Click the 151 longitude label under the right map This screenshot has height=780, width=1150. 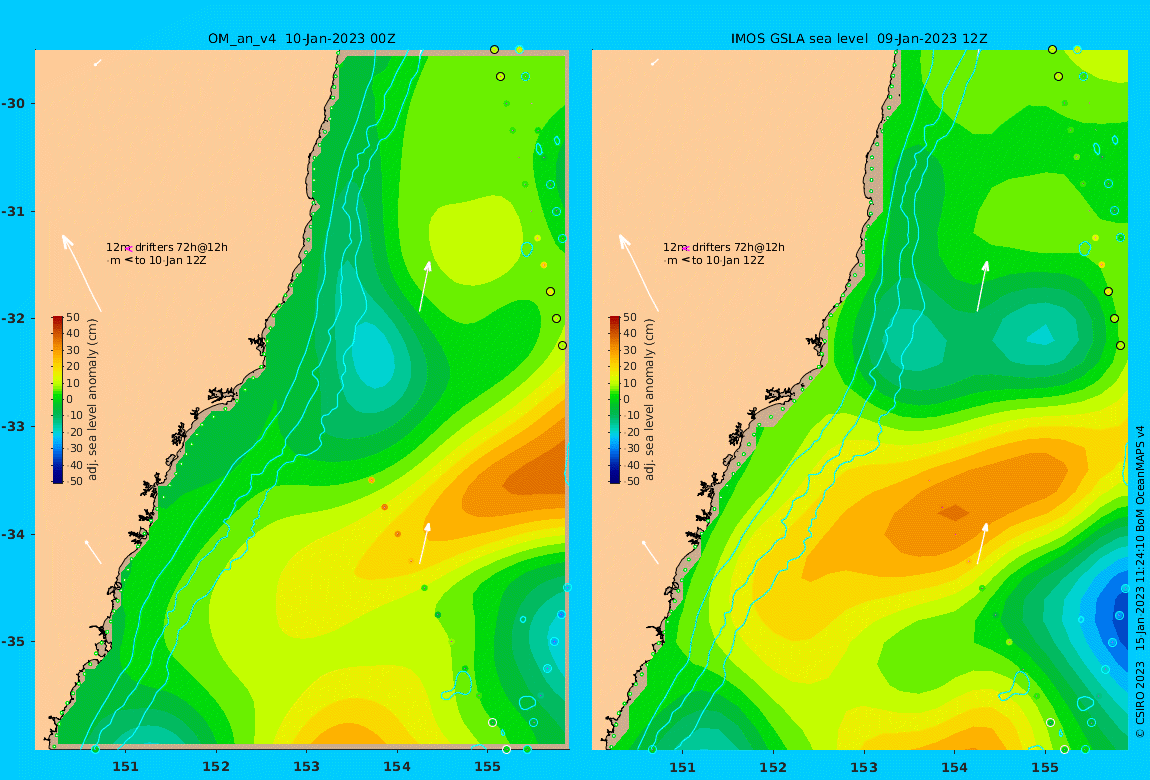[x=683, y=767]
